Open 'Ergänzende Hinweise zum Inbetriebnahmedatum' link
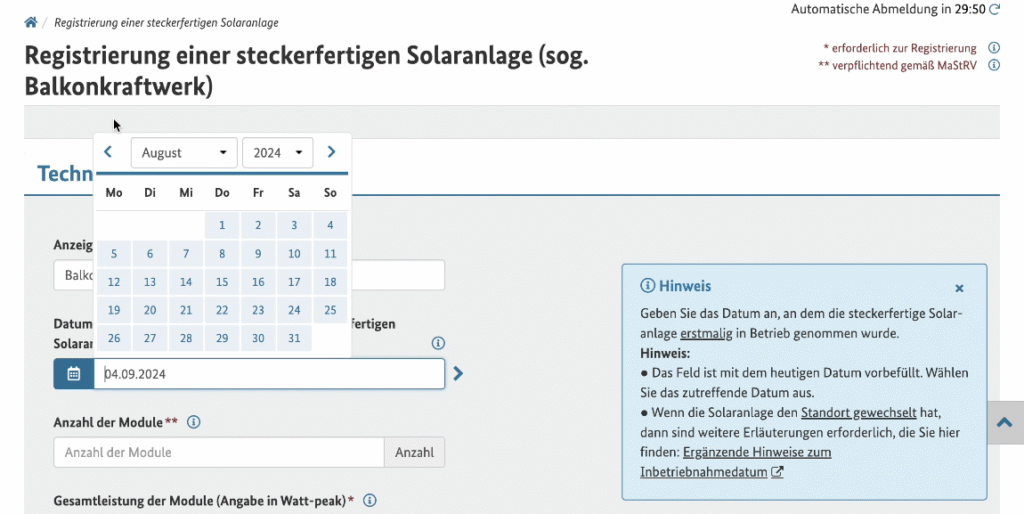The width and height of the screenshot is (1024, 514). point(735,462)
